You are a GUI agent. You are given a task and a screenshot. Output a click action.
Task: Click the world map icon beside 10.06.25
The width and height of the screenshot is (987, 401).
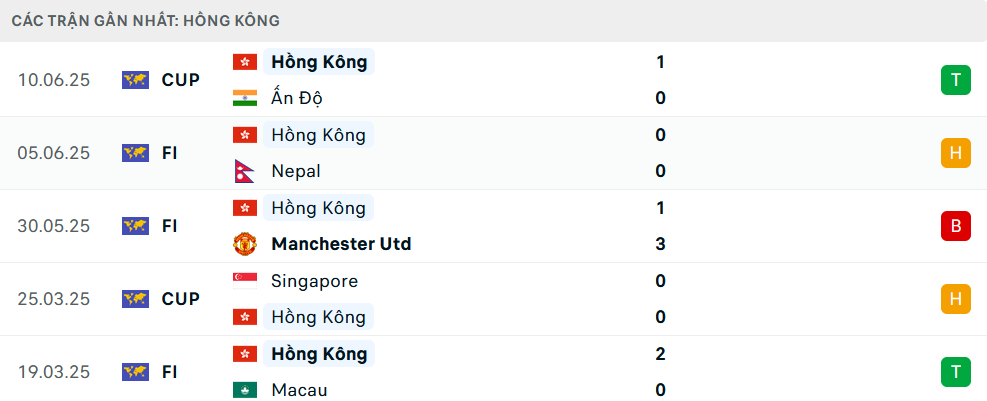[135, 80]
